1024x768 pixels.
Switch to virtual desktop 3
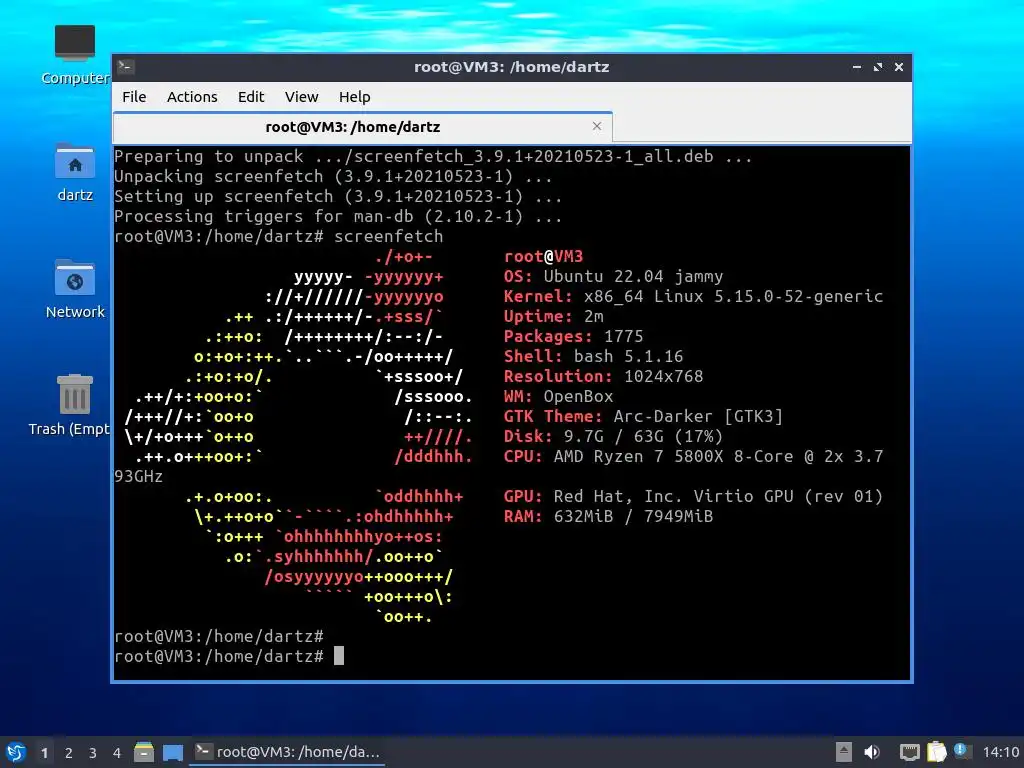[93, 753]
